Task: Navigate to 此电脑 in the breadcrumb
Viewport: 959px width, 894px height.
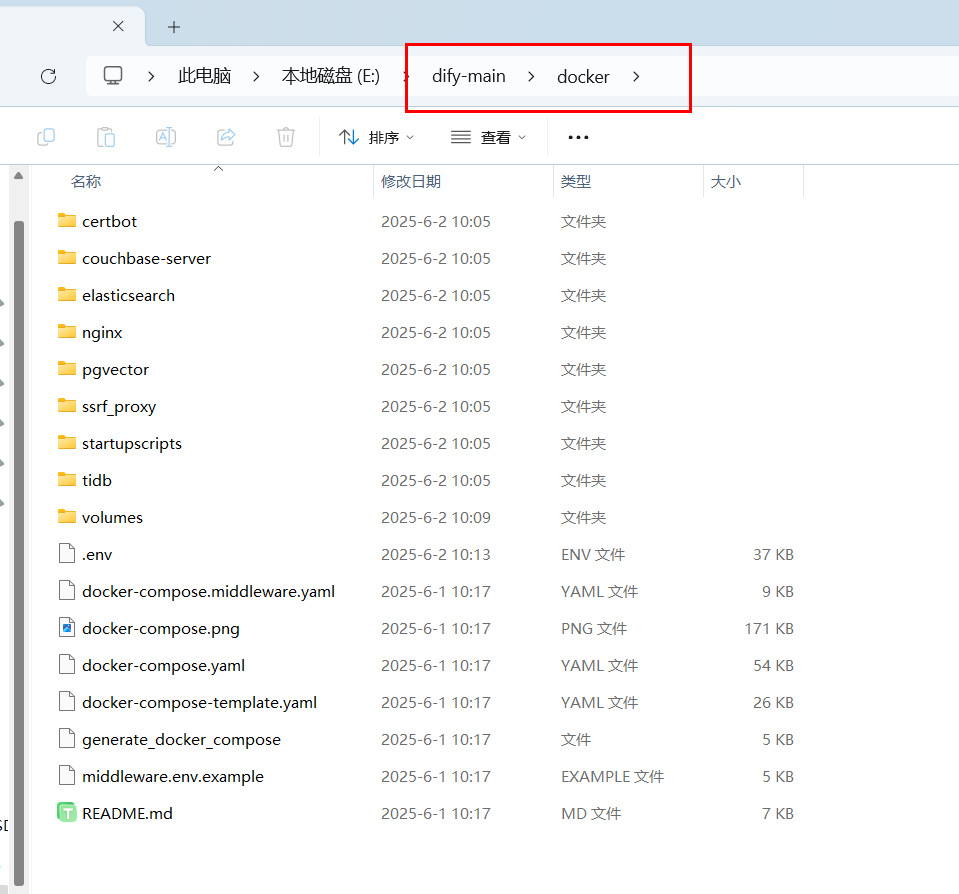Action: click(204, 76)
